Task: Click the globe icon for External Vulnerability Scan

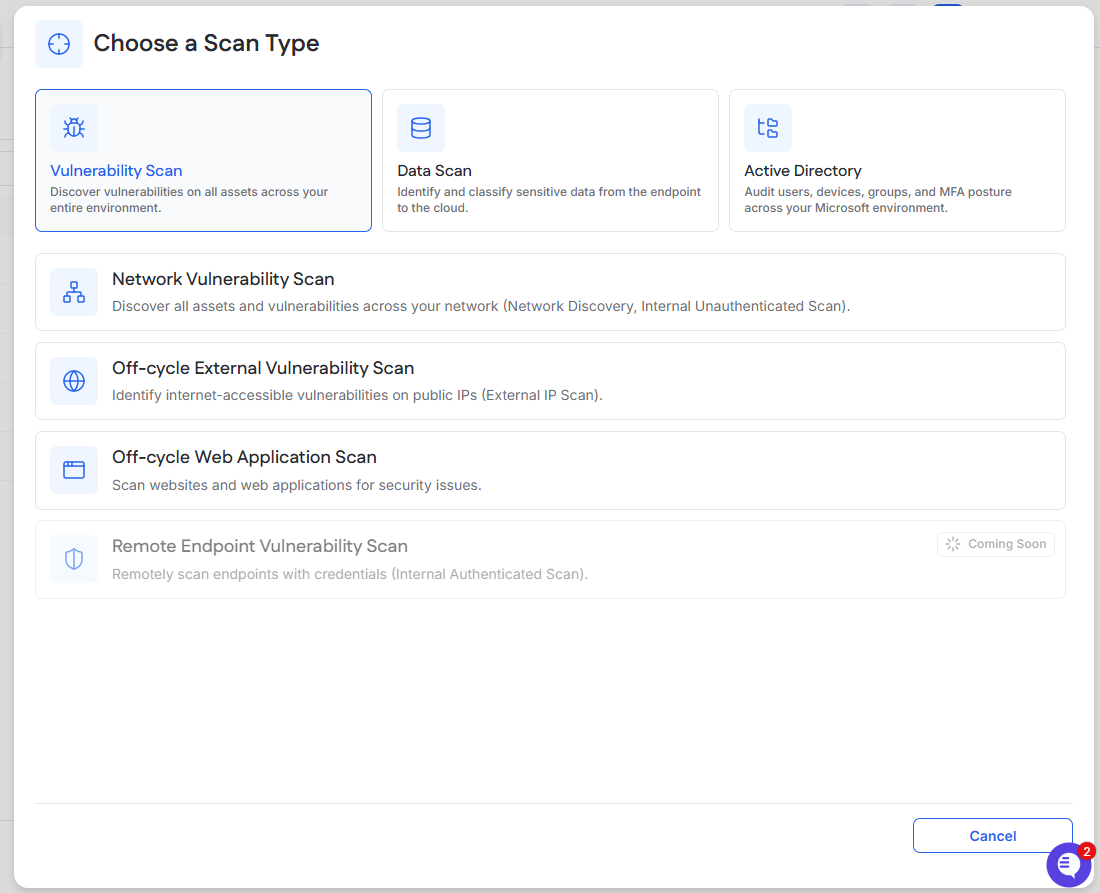Action: click(x=74, y=381)
